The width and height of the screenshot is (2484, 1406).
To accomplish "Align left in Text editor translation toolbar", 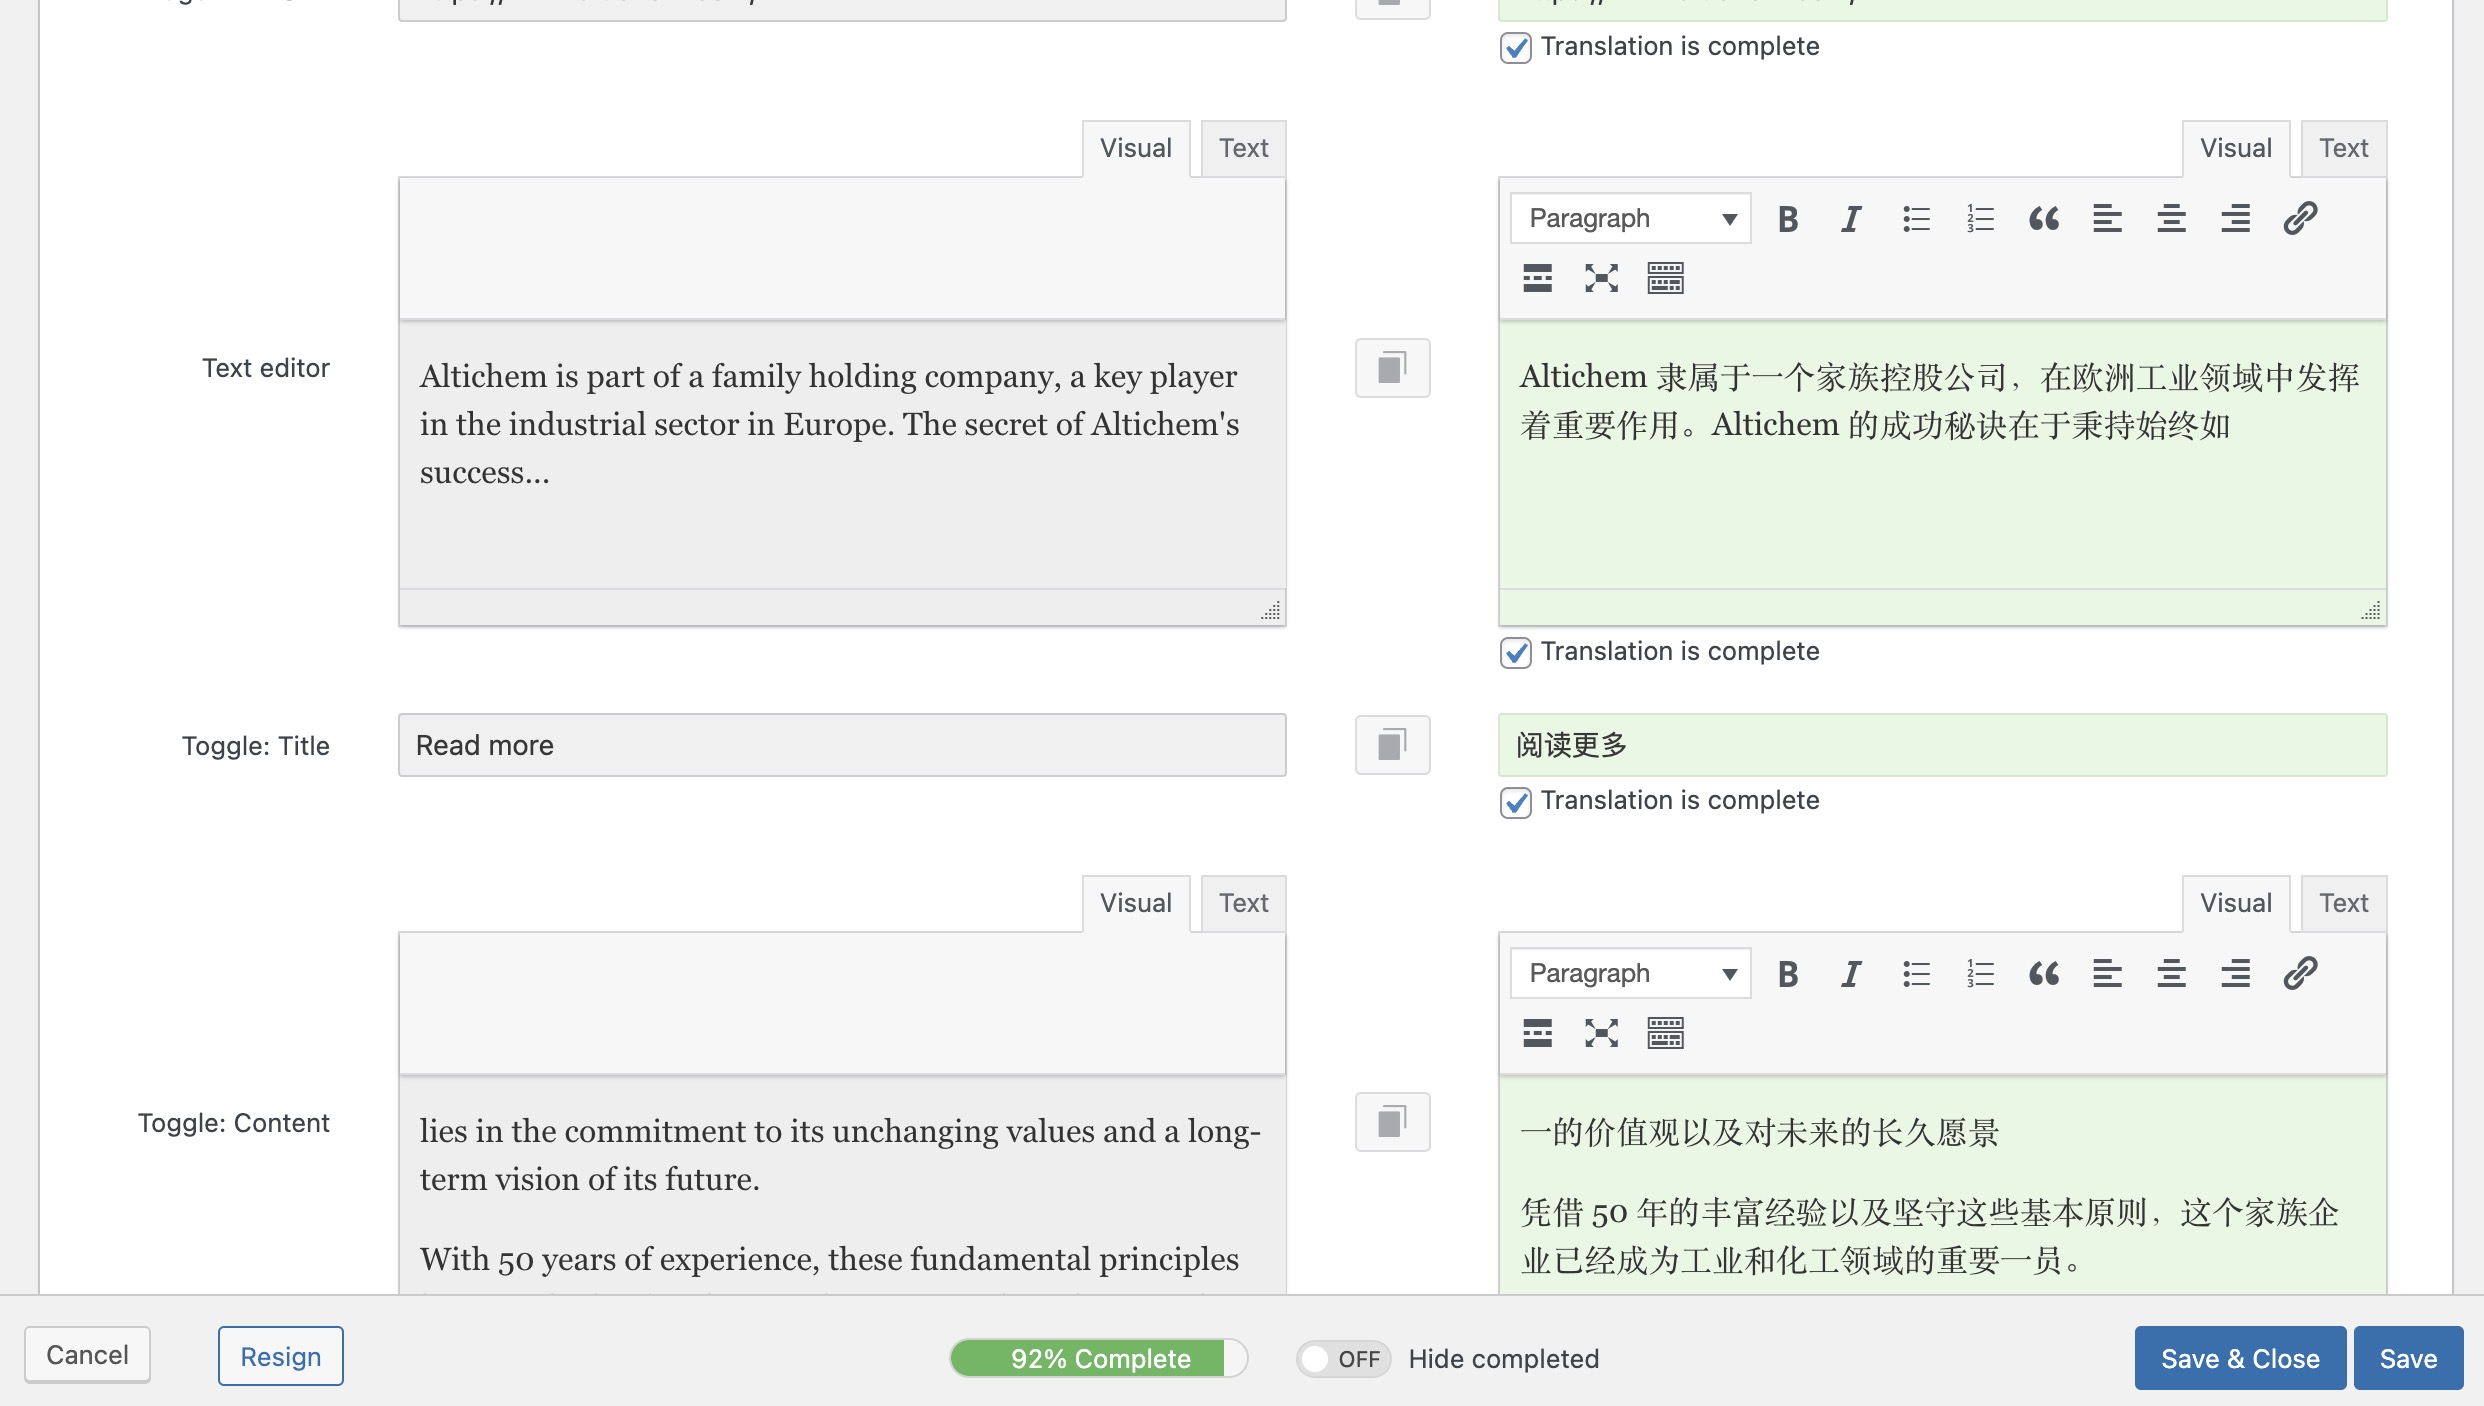I will tap(2108, 219).
